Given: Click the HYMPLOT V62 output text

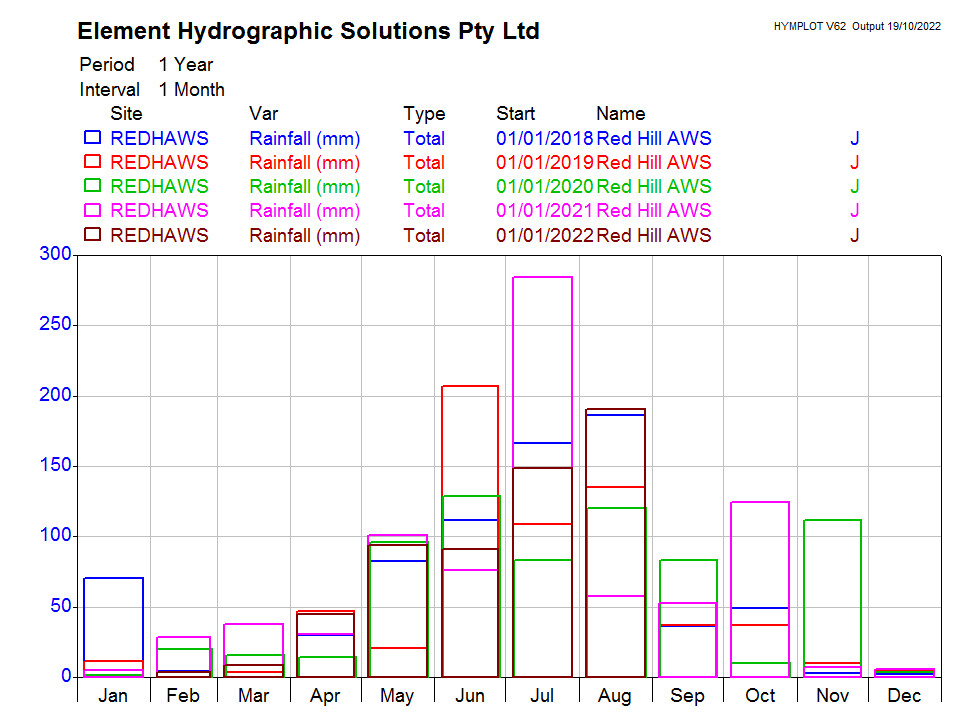Looking at the screenshot, I should coord(856,27).
